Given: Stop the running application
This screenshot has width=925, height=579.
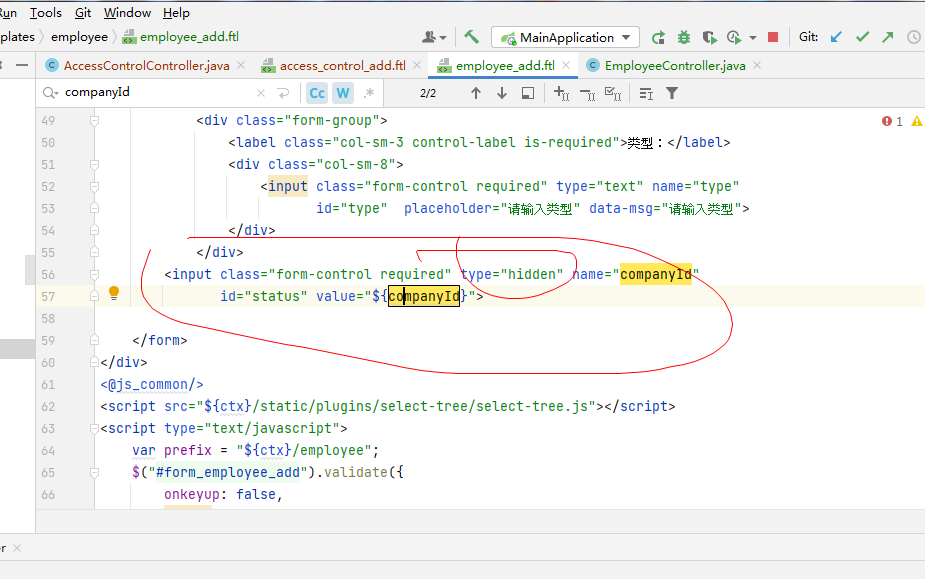Looking at the screenshot, I should [773, 37].
